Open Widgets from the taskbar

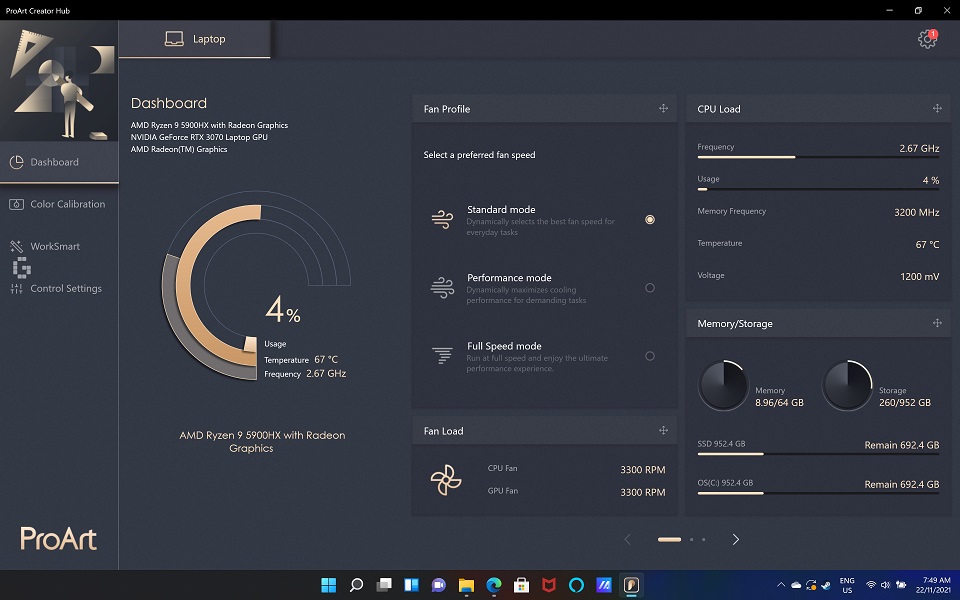411,585
